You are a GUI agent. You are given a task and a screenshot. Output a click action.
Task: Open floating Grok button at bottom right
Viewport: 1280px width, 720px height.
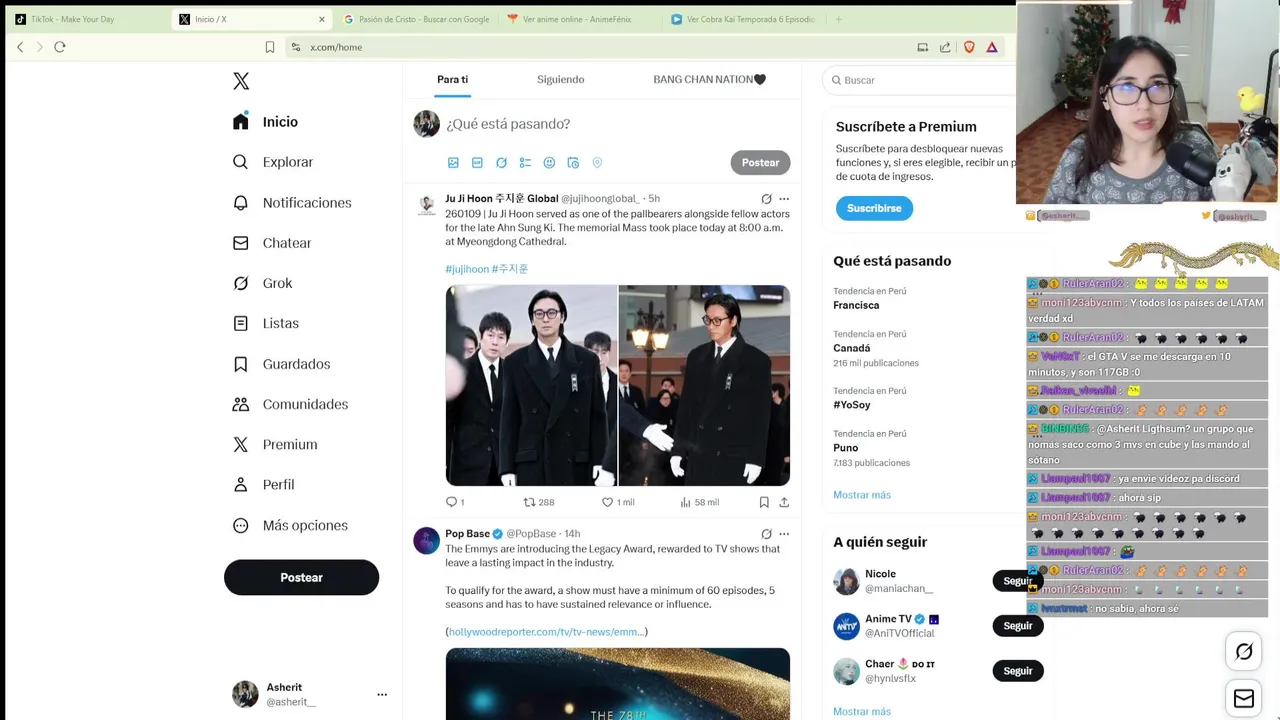(x=1244, y=652)
